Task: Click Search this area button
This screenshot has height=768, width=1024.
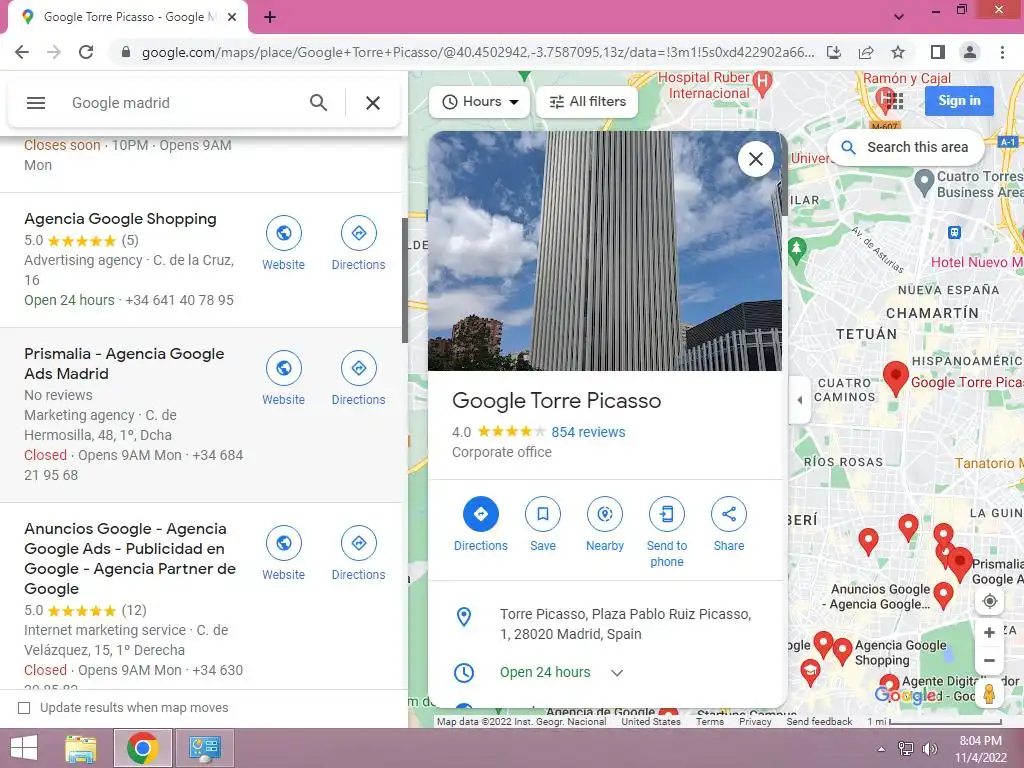Action: tap(906, 148)
